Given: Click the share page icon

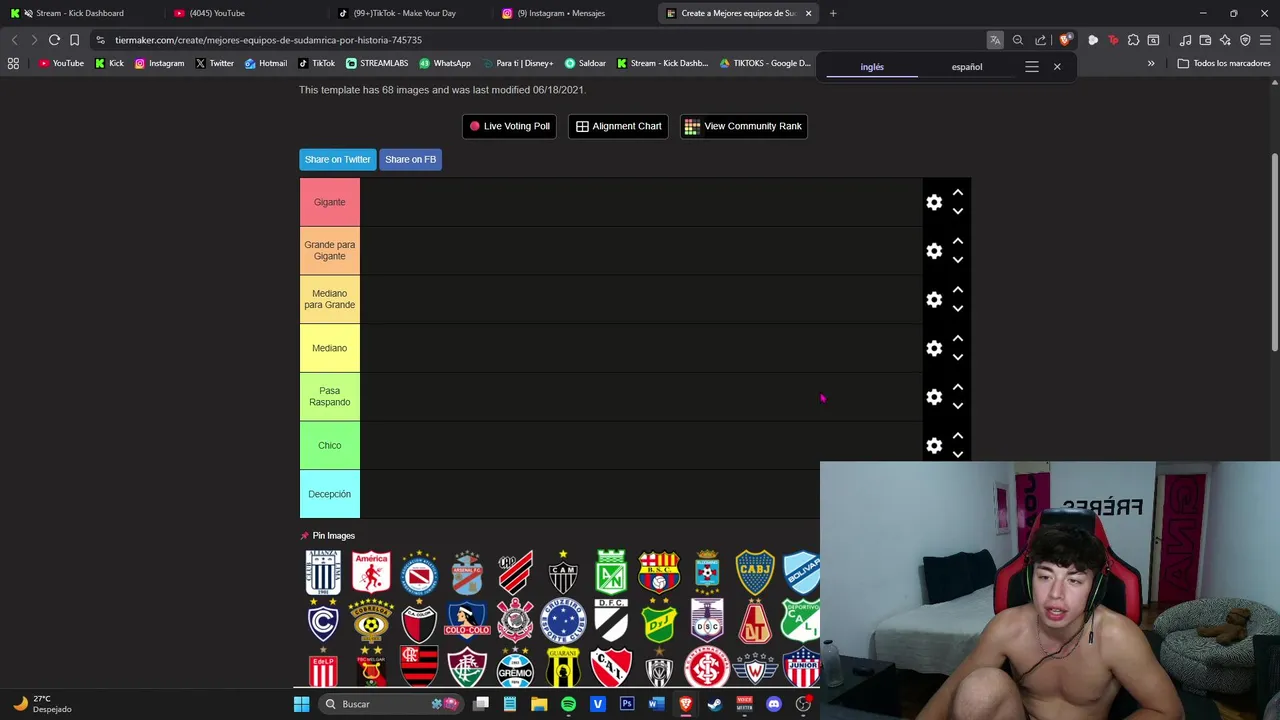Looking at the screenshot, I should tap(1040, 40).
